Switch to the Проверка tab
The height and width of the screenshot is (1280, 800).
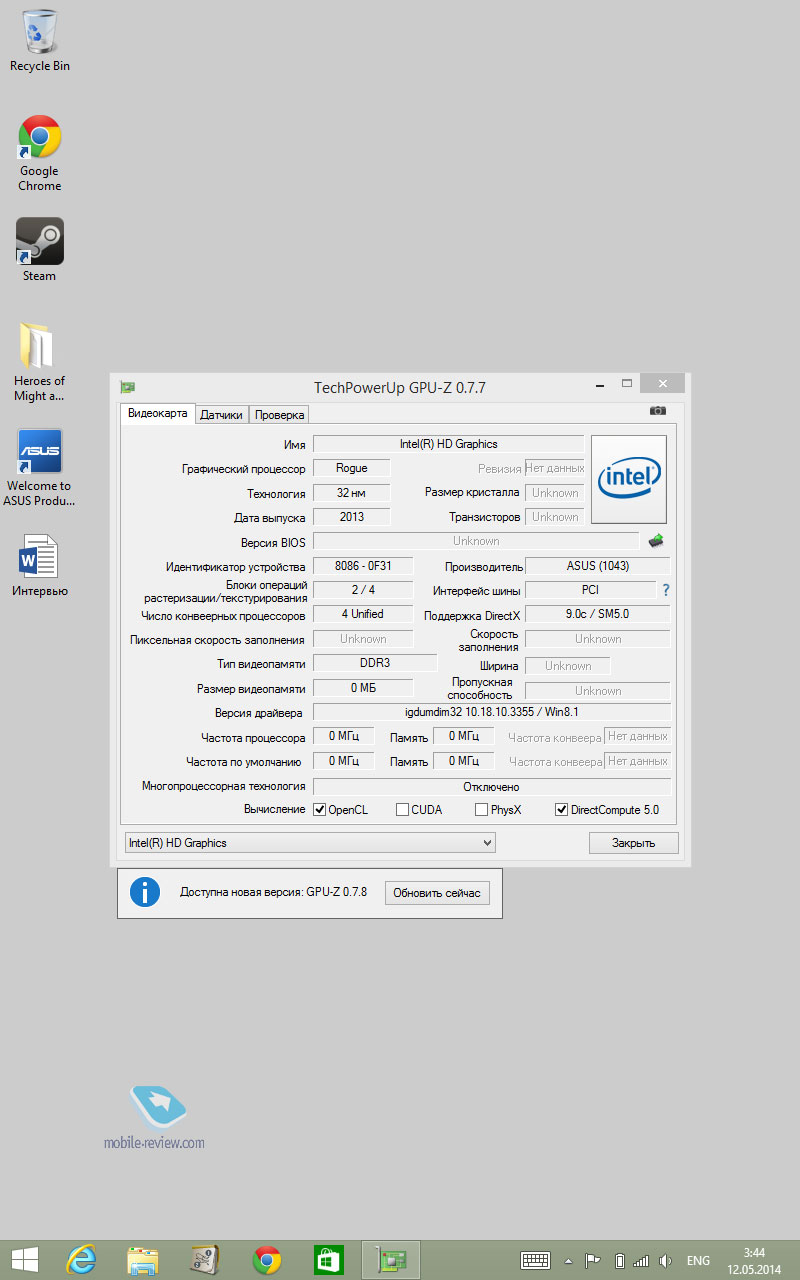coord(279,415)
